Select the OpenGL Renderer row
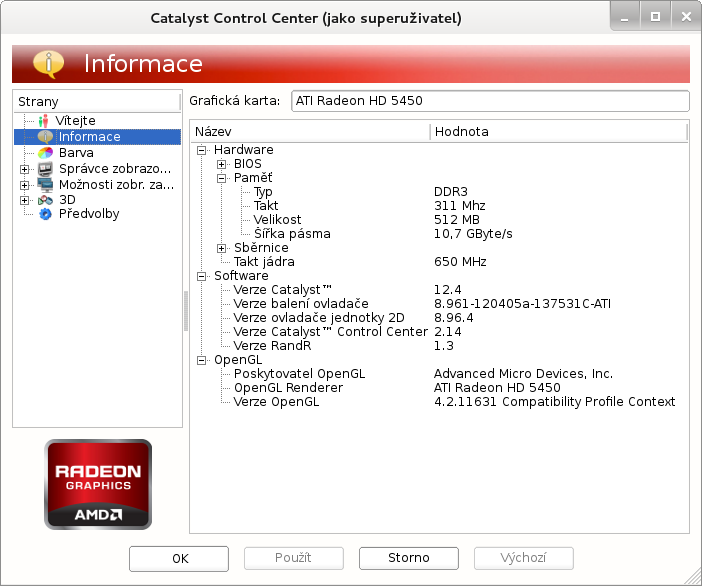 coord(439,388)
